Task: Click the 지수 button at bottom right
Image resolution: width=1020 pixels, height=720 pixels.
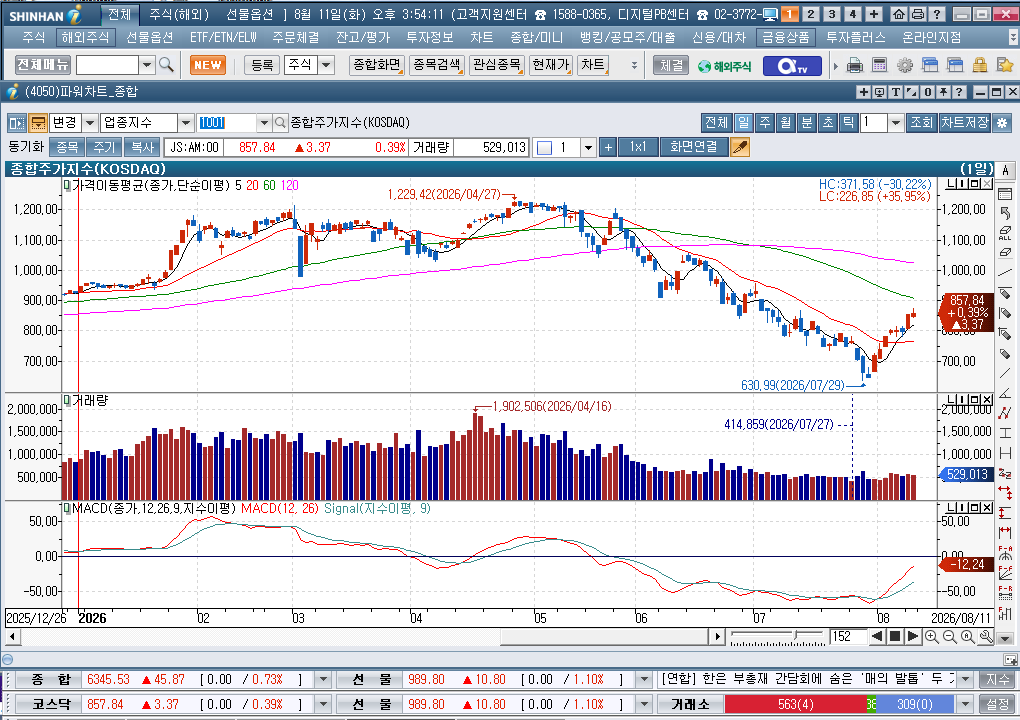Action: pos(997,680)
